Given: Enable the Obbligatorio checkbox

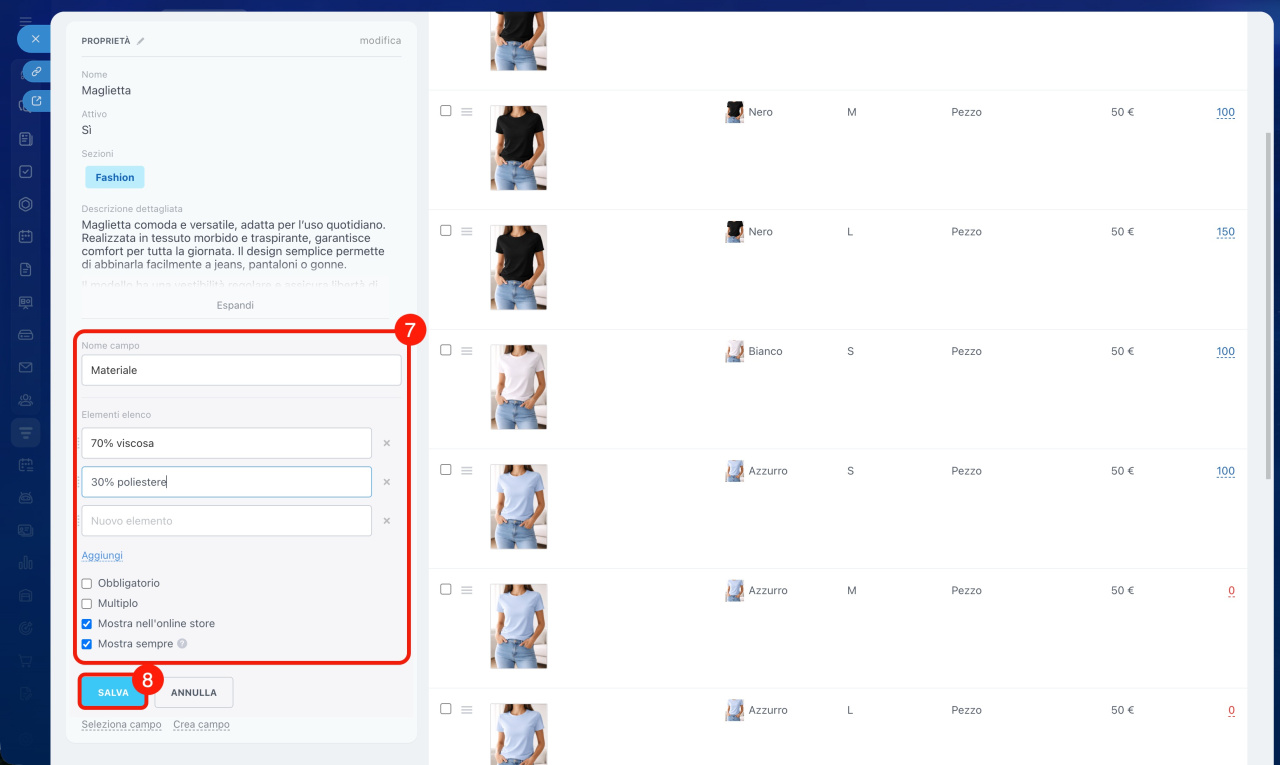Looking at the screenshot, I should coord(87,584).
